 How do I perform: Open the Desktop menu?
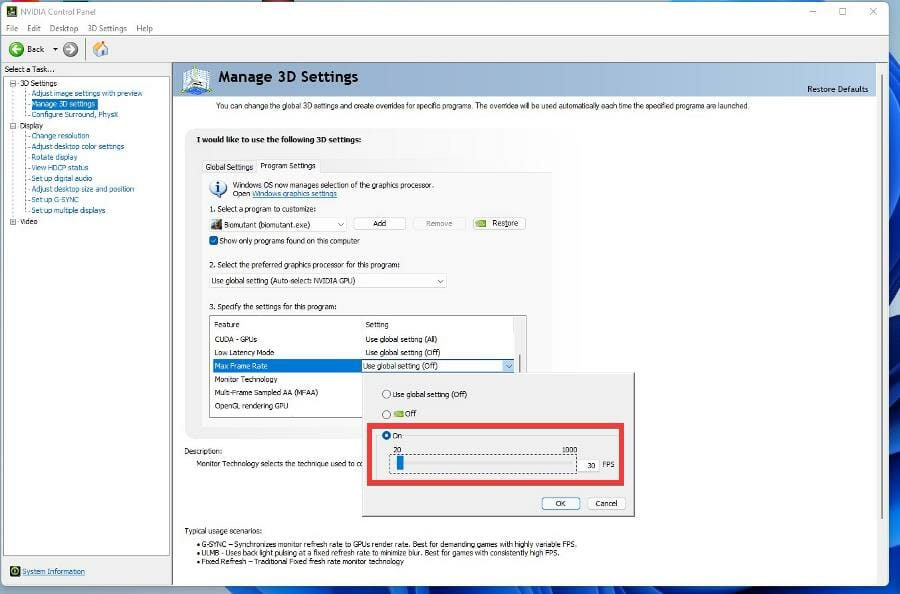64,28
